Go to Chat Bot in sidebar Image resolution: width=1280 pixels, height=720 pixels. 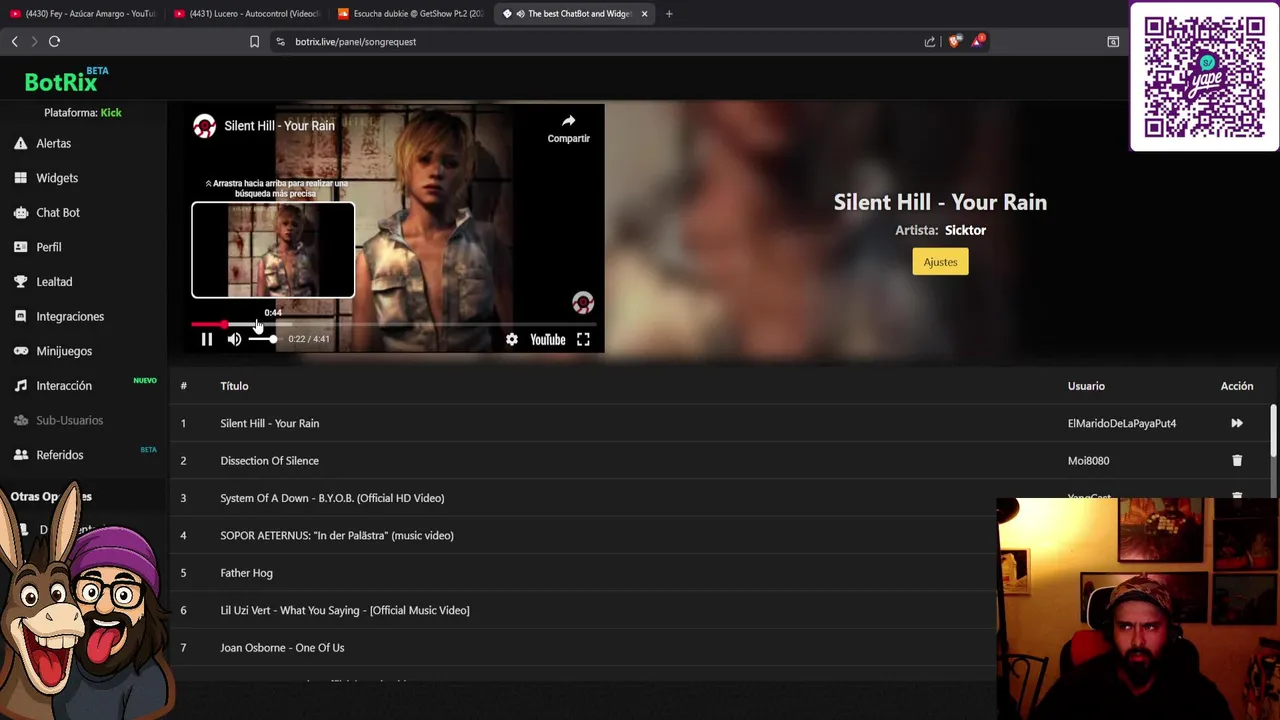click(x=58, y=212)
